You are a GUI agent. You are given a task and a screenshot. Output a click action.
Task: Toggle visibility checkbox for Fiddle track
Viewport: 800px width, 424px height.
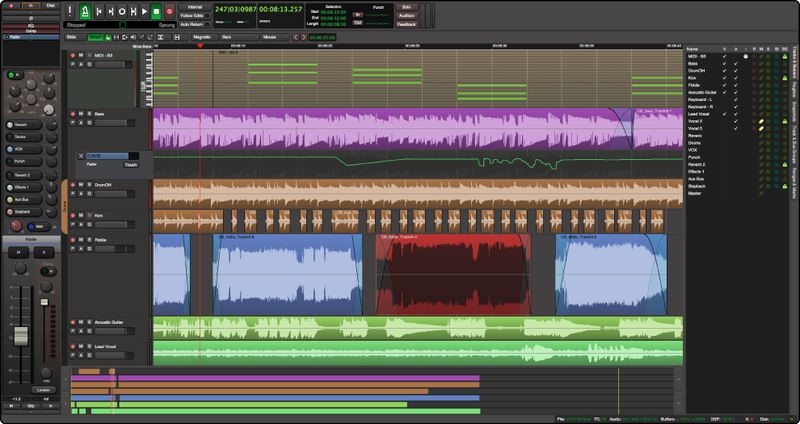724,83
